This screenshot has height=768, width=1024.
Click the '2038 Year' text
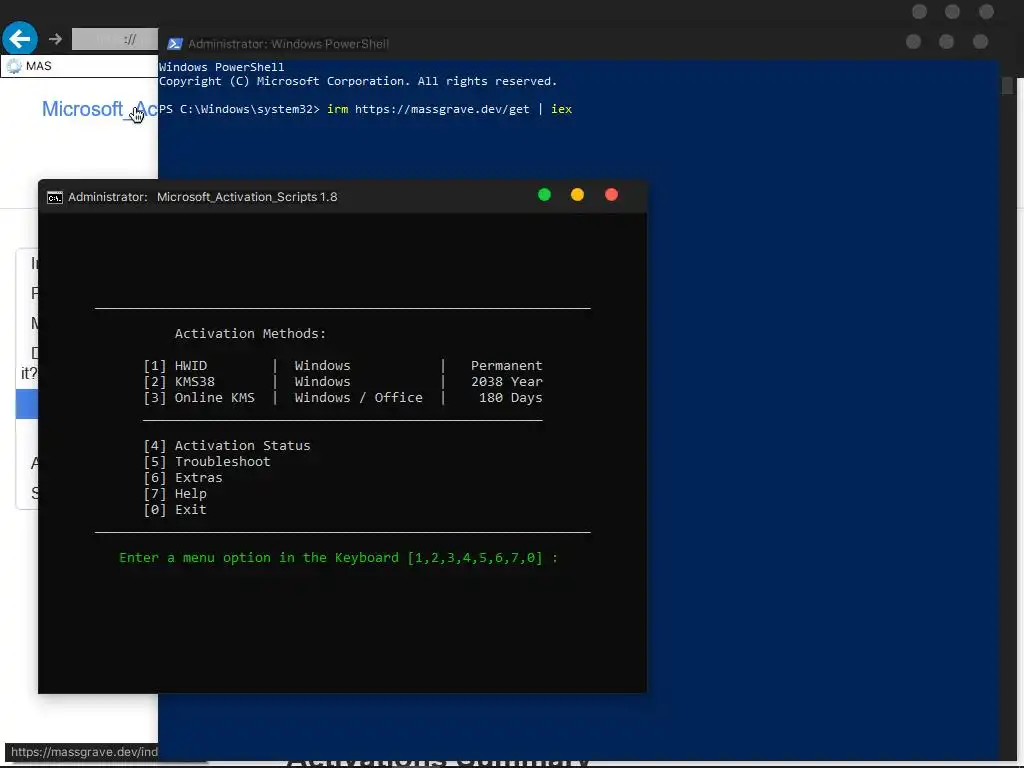(x=507, y=381)
